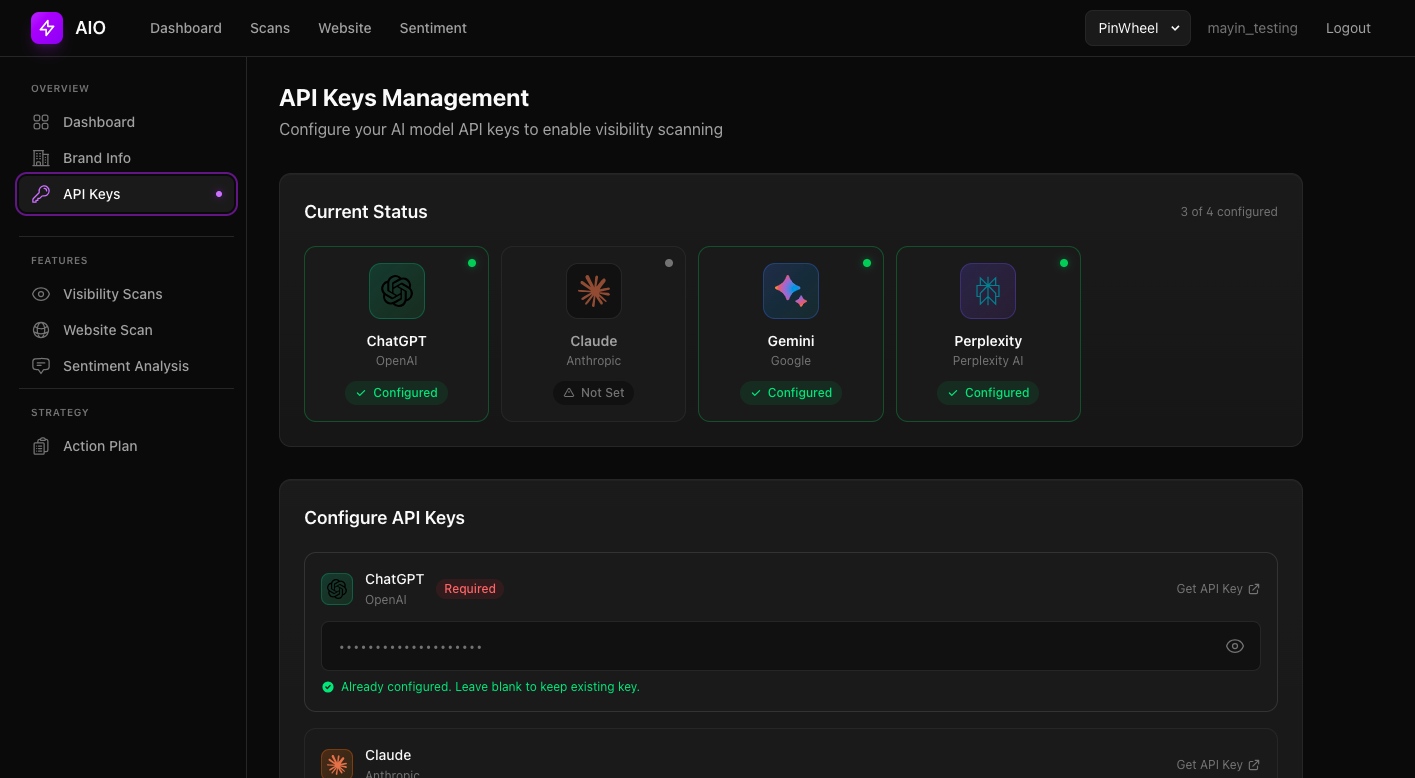
Task: Click the Configured badge under Gemini
Action: pyautogui.click(x=790, y=392)
